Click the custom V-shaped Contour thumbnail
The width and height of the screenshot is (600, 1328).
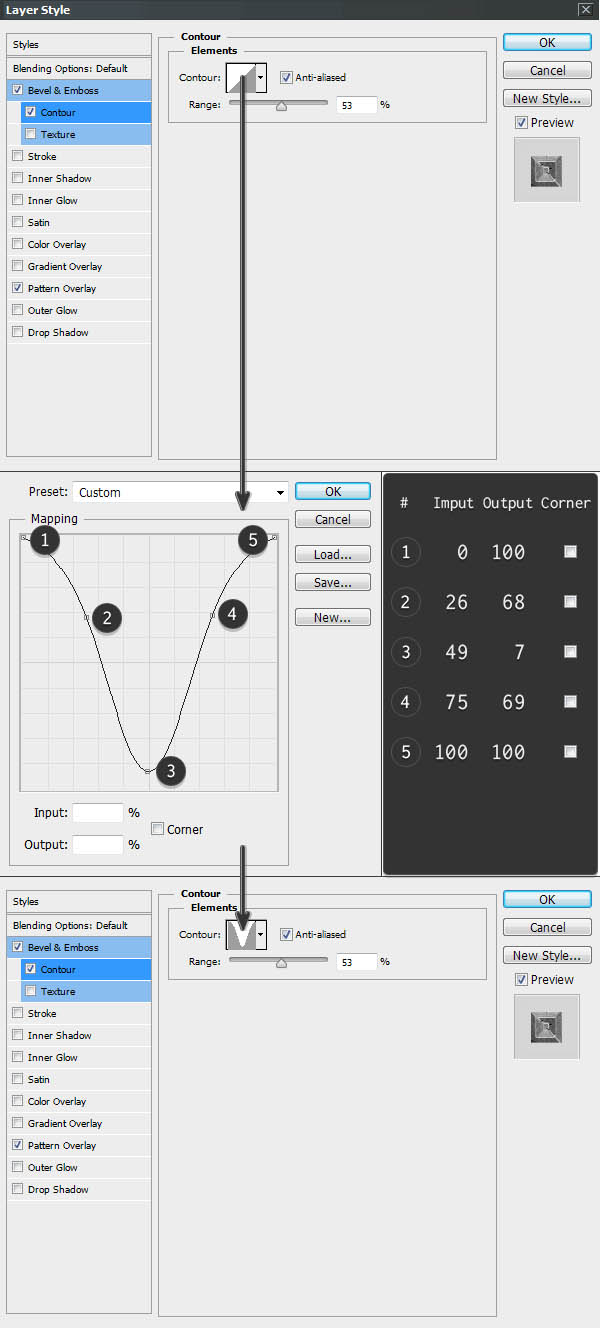241,934
